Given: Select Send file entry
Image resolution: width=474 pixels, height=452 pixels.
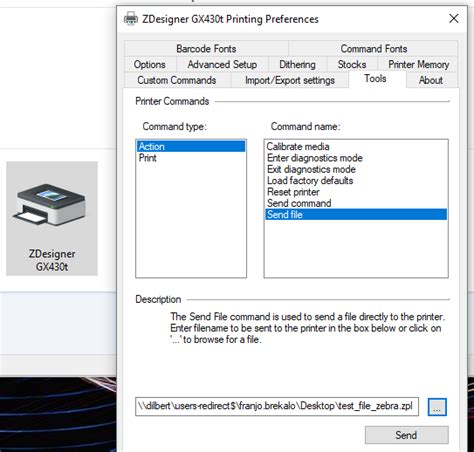Looking at the screenshot, I should point(356,214).
